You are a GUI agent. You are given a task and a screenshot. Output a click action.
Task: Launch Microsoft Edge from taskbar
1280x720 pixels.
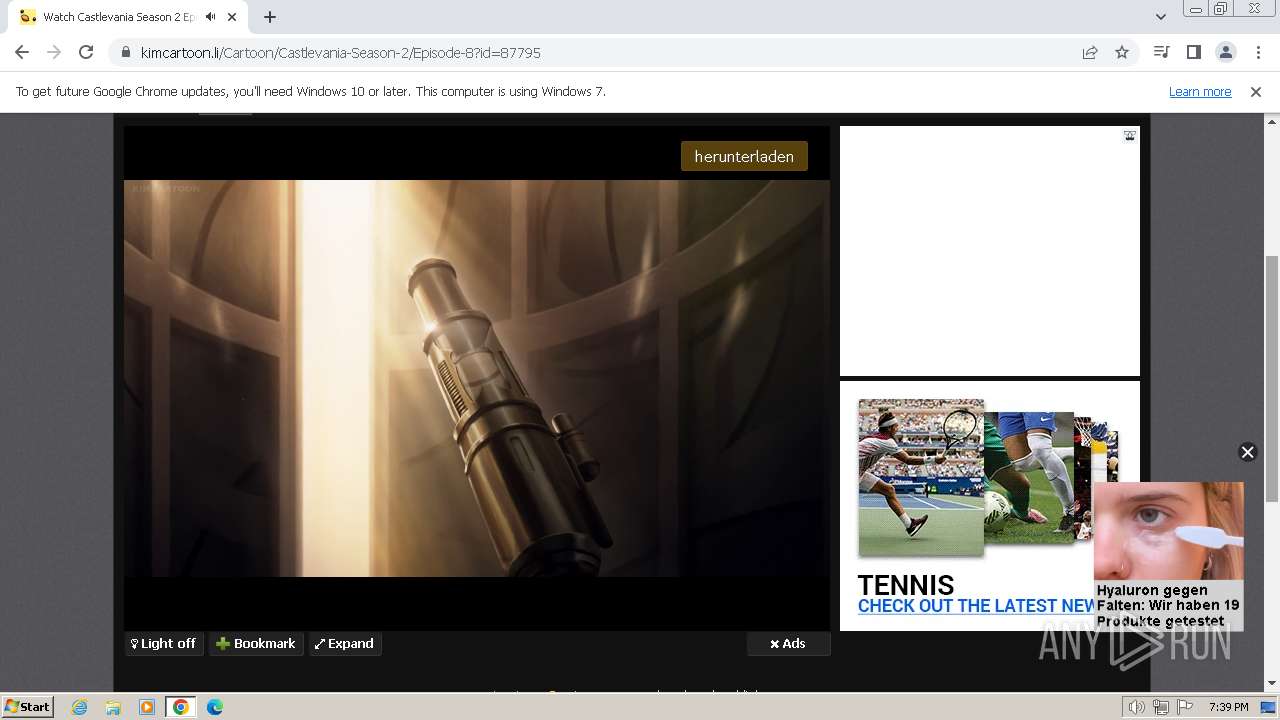pyautogui.click(x=215, y=707)
